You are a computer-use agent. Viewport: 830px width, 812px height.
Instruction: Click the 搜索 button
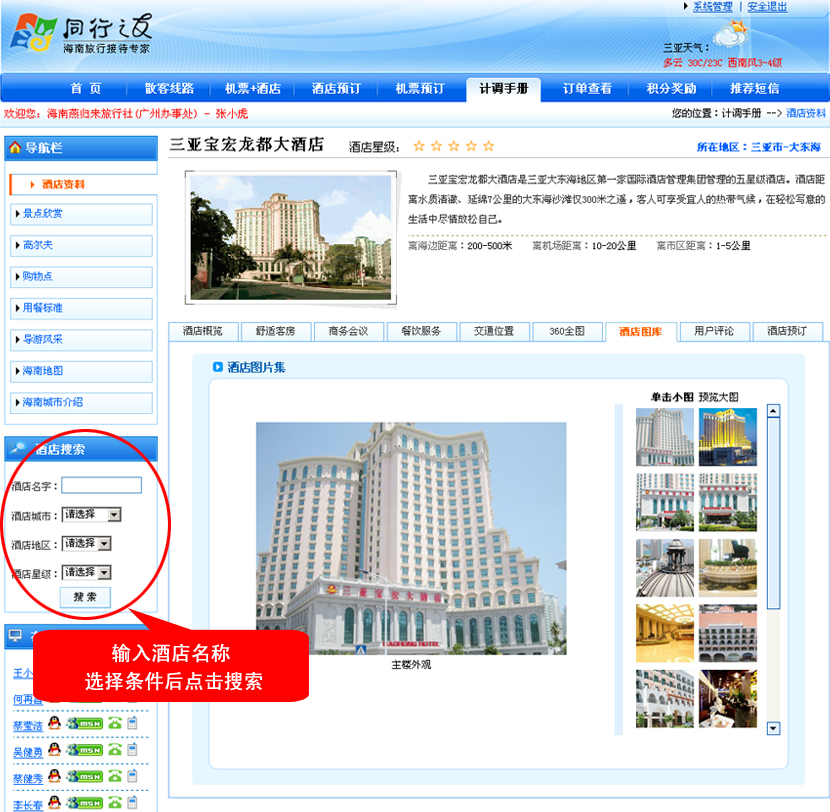(85, 597)
